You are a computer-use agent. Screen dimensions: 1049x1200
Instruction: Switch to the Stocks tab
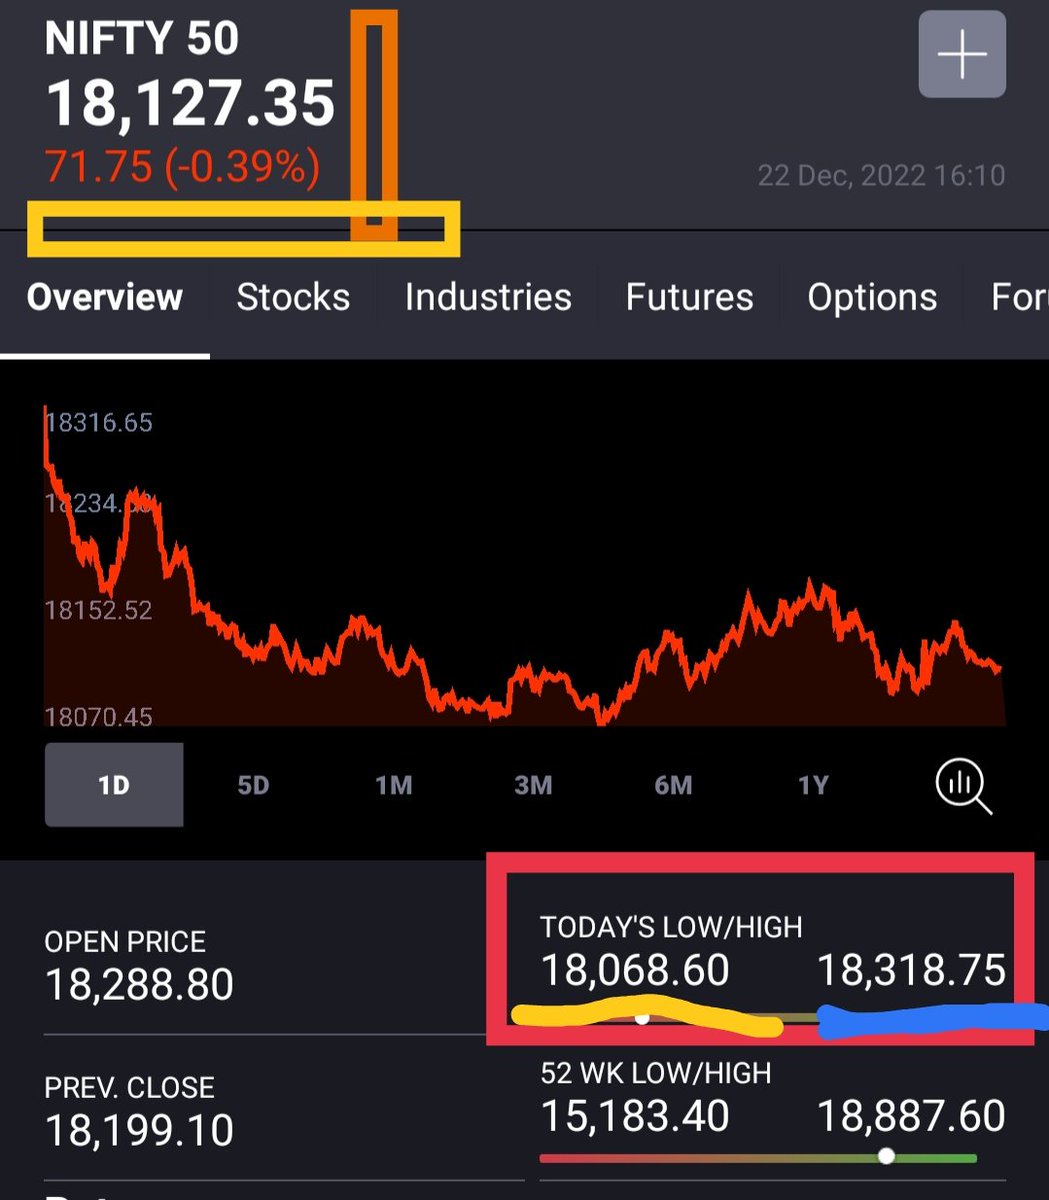[293, 297]
